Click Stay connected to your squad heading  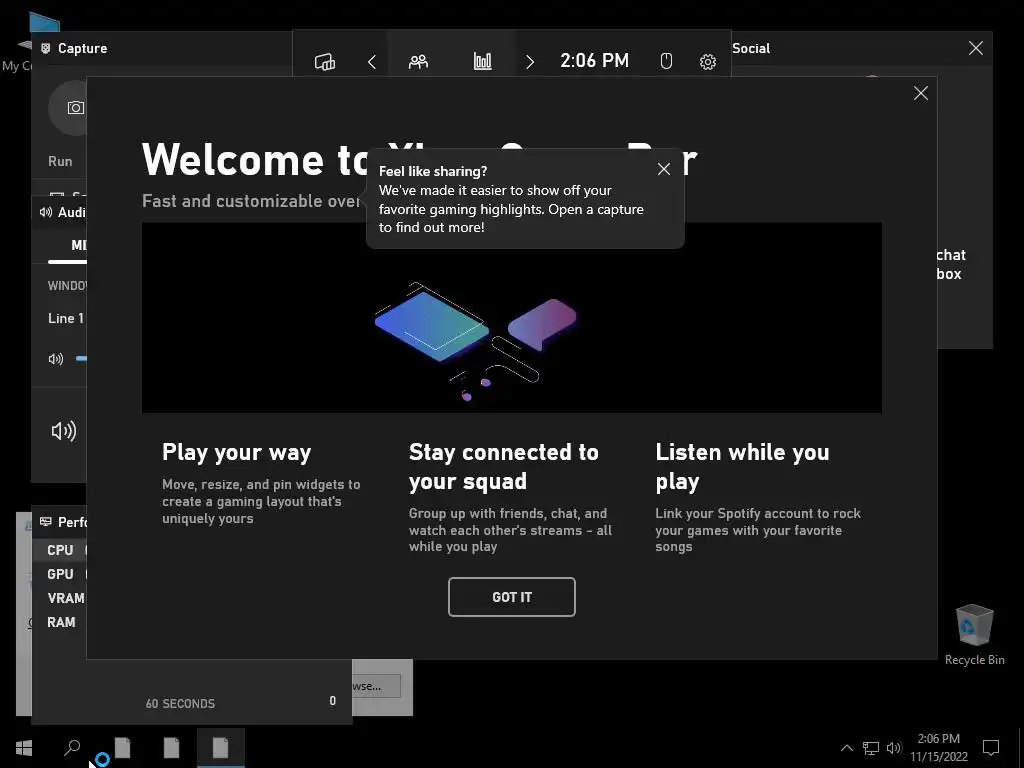coord(504,466)
